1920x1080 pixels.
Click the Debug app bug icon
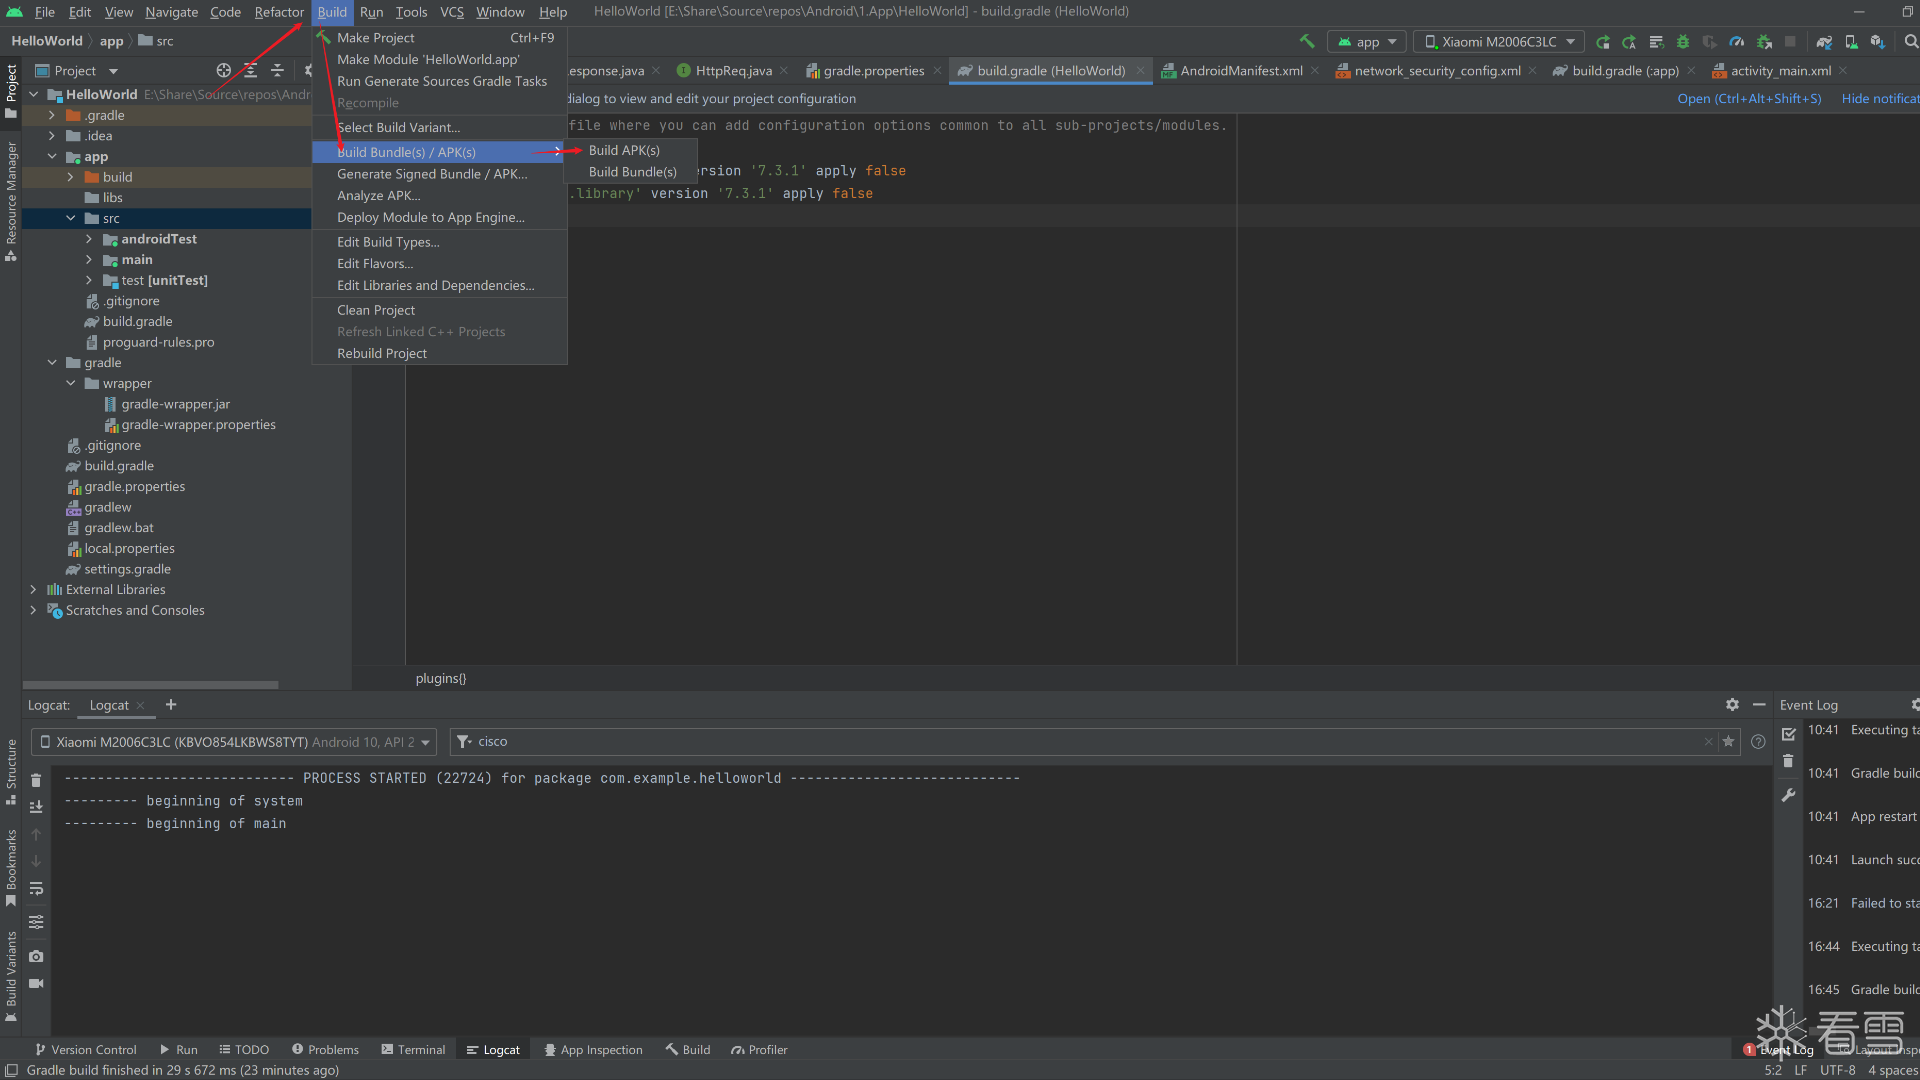pos(1683,42)
